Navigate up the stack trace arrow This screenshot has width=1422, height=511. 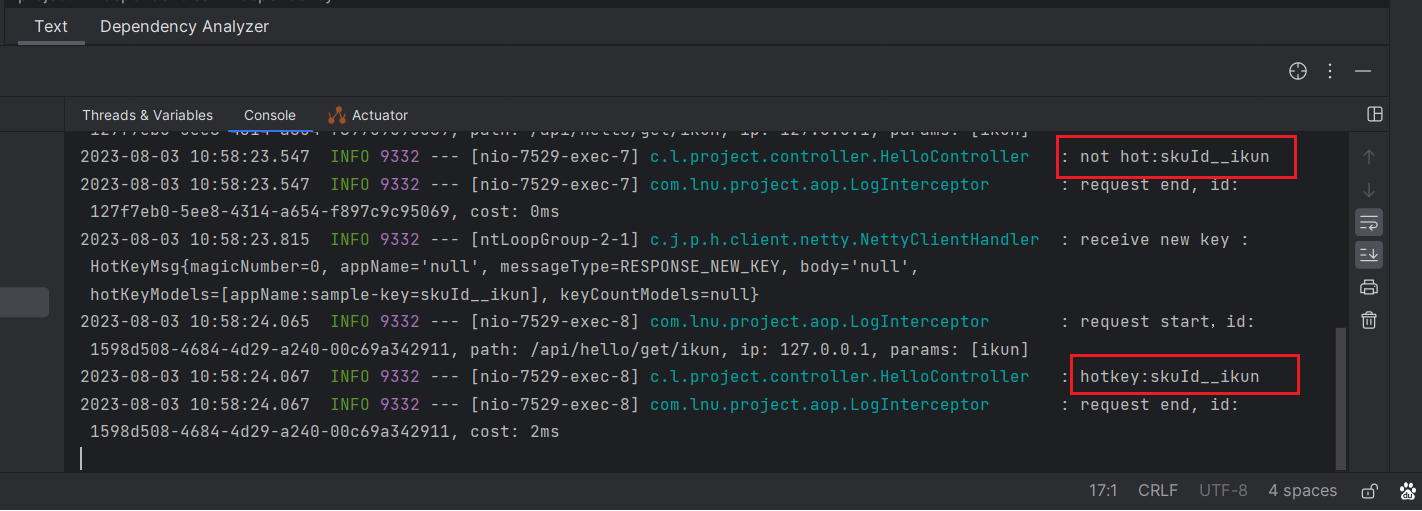(1369, 157)
